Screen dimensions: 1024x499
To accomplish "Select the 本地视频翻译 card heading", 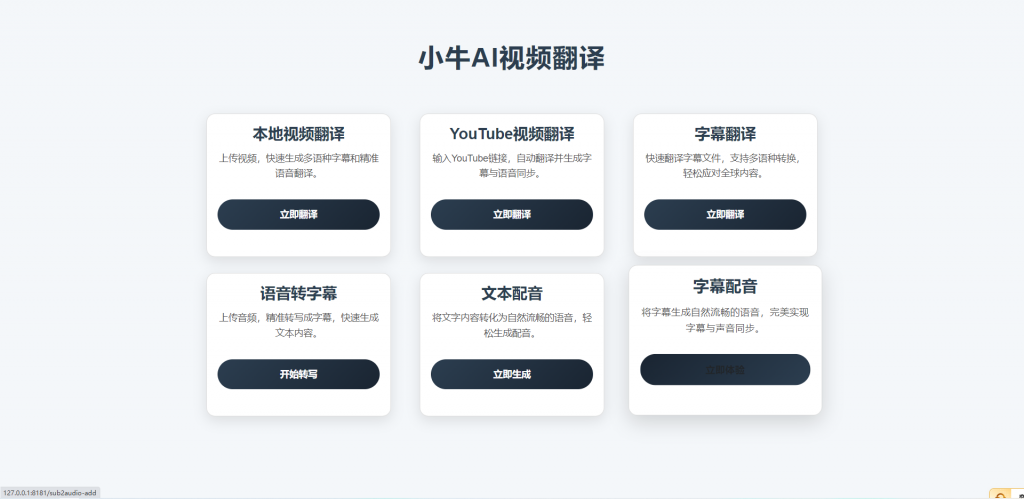I will pyautogui.click(x=298, y=135).
